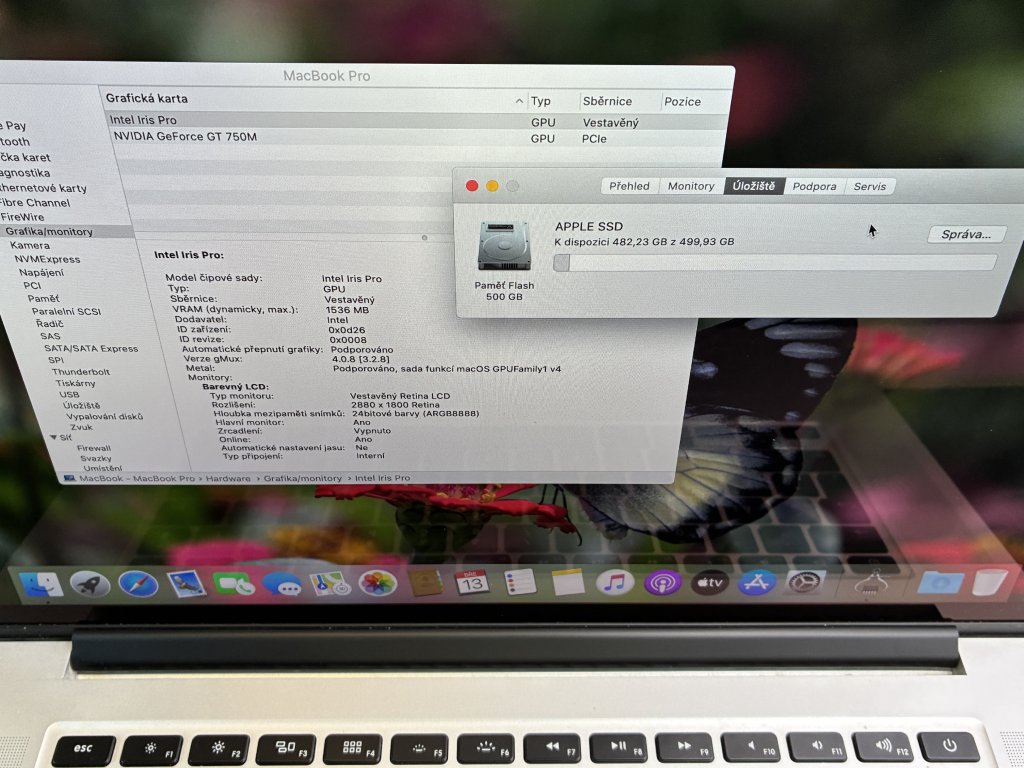1024x768 pixels.
Task: Open Messages app in Dock
Action: coord(281,584)
